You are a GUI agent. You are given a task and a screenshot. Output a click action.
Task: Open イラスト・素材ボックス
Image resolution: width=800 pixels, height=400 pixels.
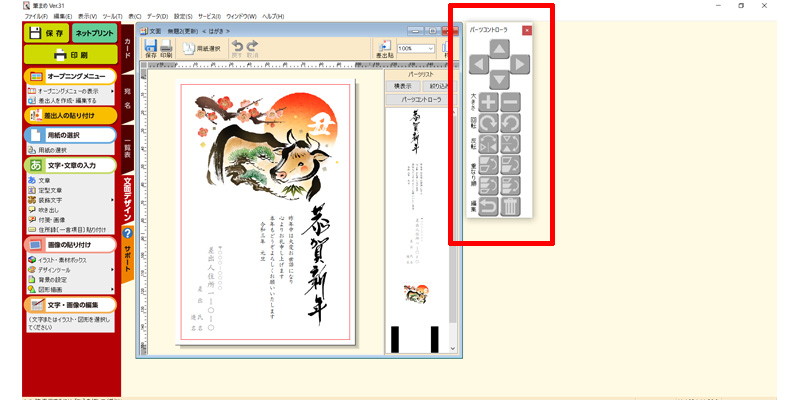click(x=57, y=260)
